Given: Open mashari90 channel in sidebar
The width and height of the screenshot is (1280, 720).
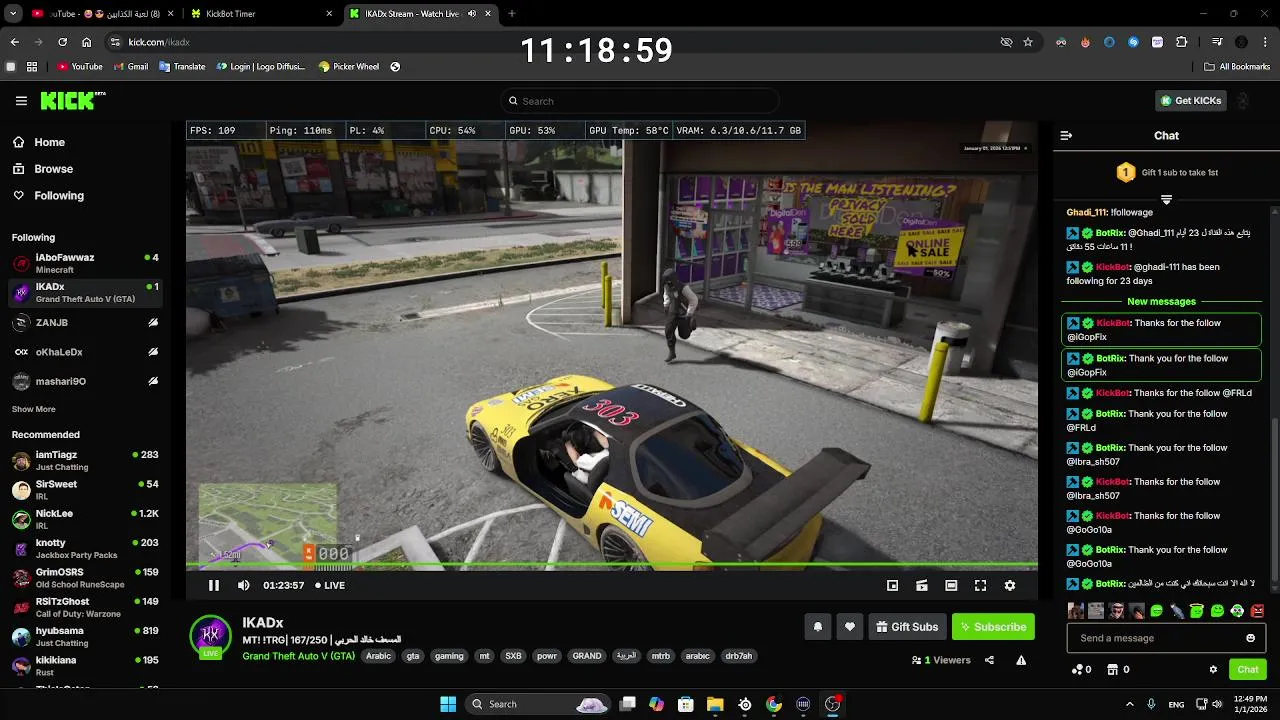Looking at the screenshot, I should (85, 381).
